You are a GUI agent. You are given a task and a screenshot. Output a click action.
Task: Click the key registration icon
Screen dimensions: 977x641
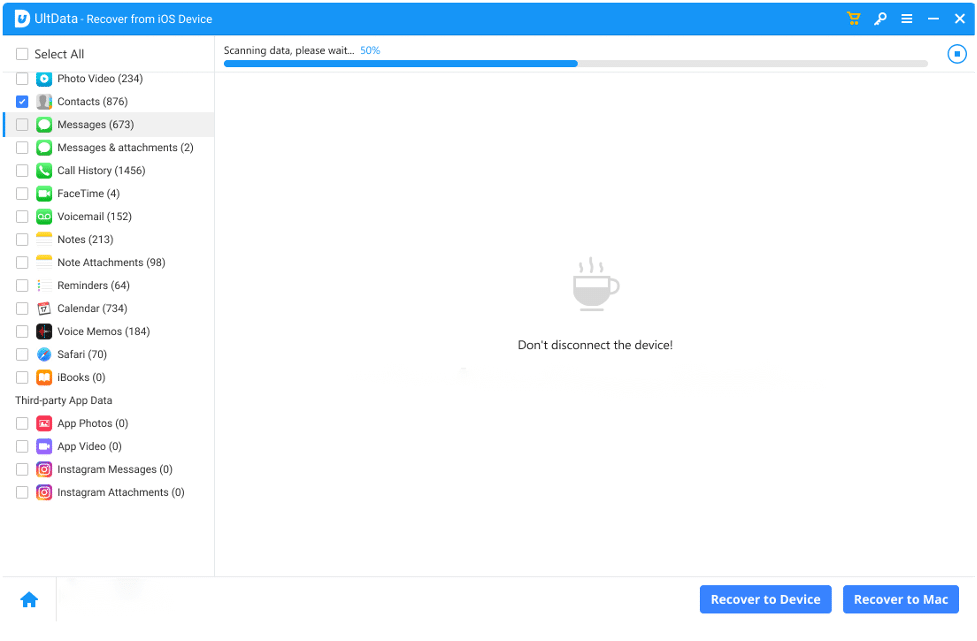(x=880, y=19)
